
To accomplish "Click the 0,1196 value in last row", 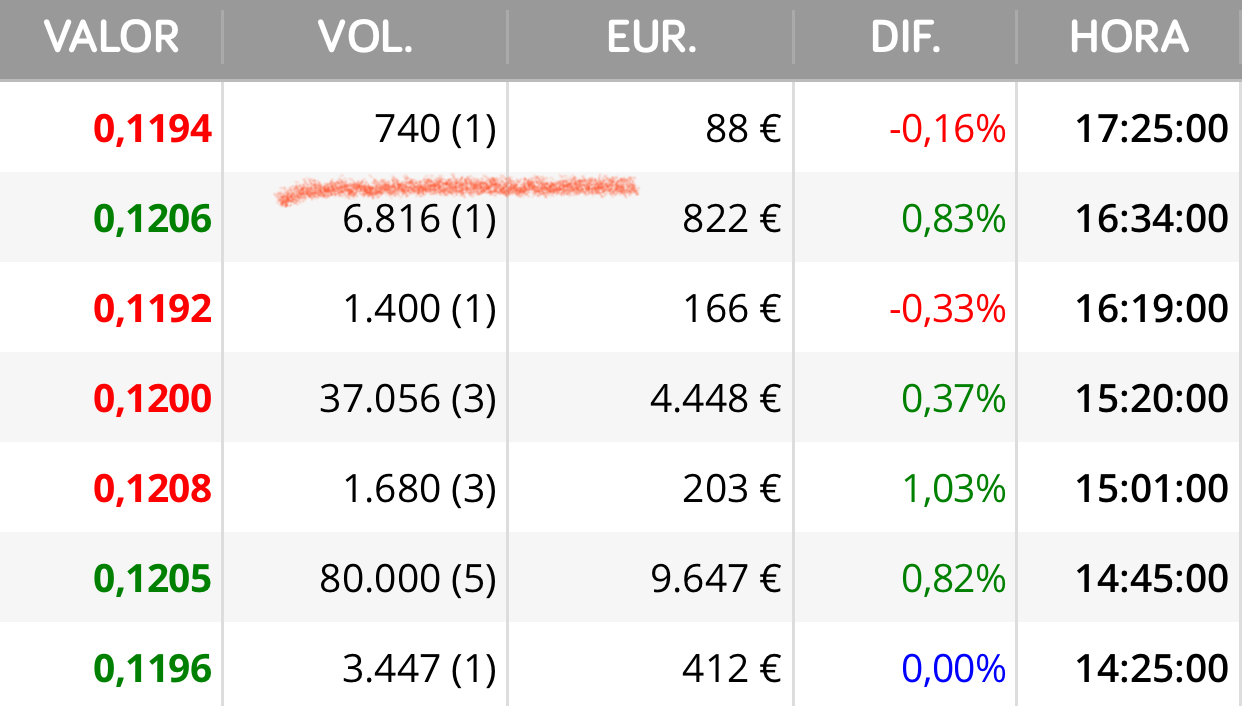I will coord(153,669).
